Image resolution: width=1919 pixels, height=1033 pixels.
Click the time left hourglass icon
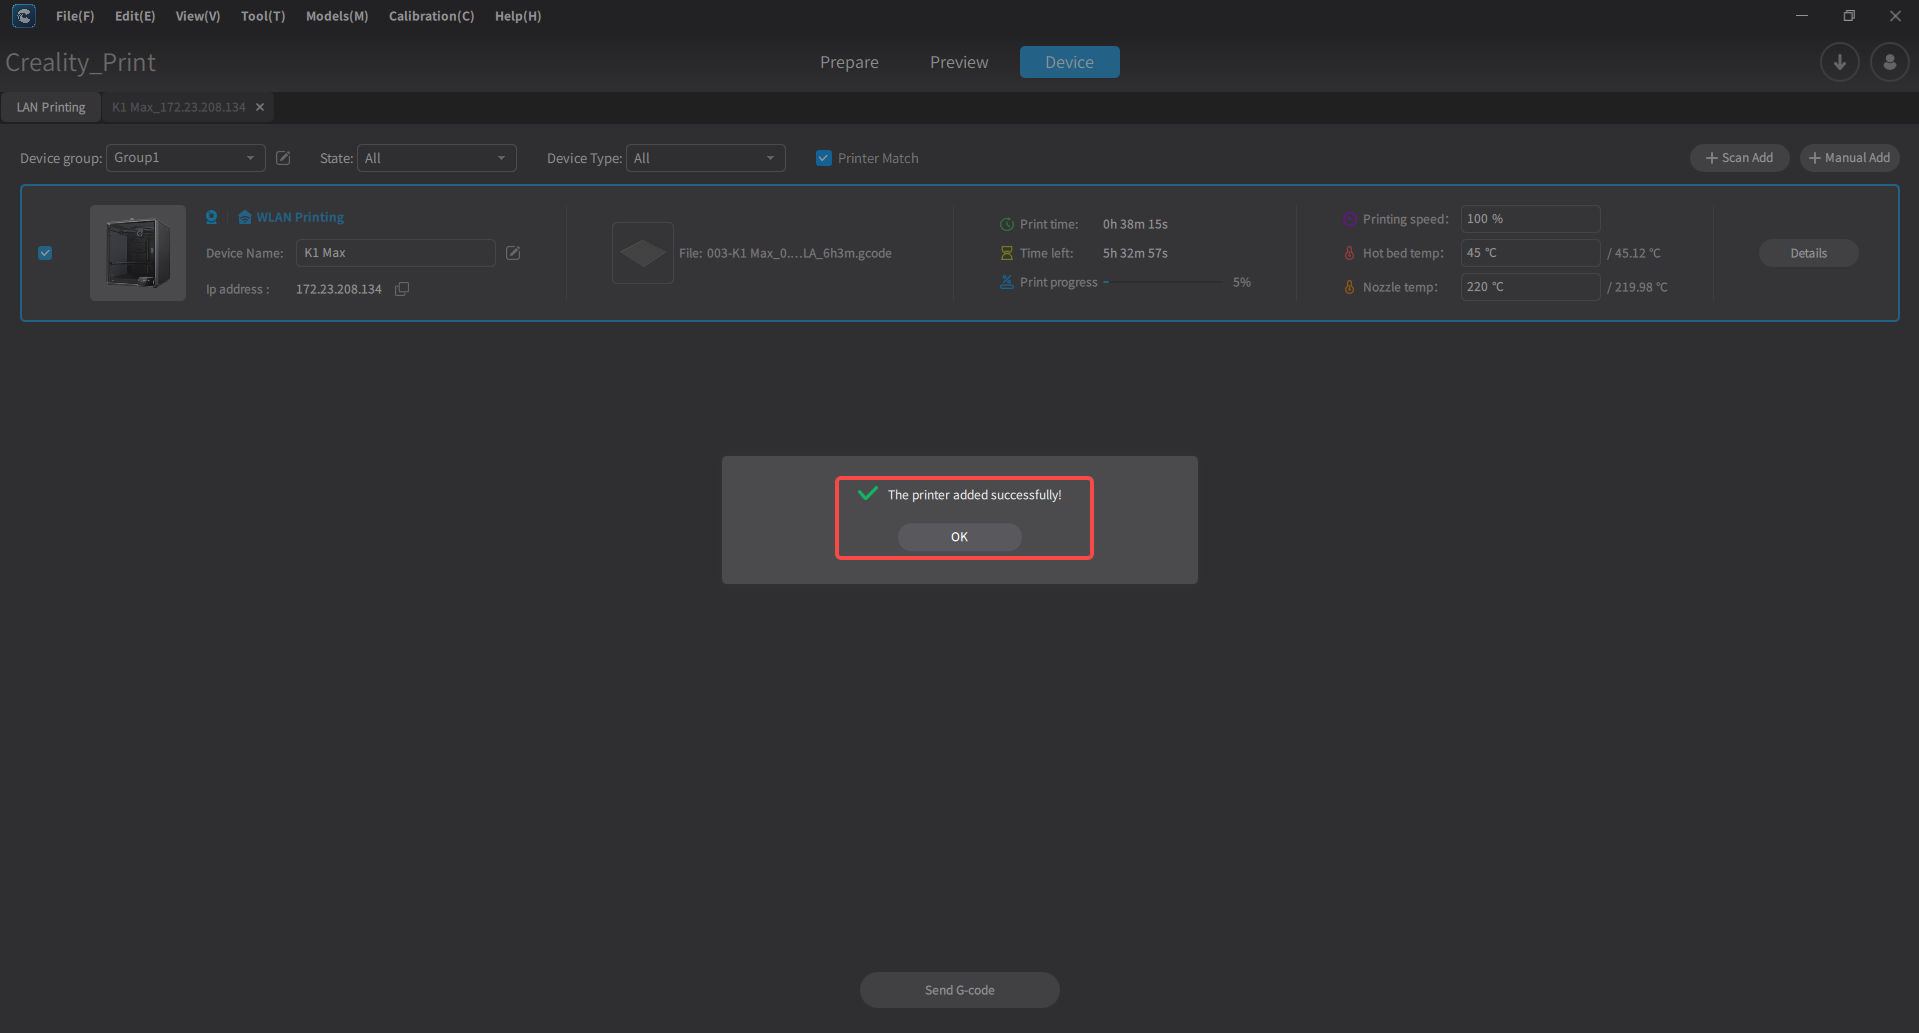[x=1007, y=253]
